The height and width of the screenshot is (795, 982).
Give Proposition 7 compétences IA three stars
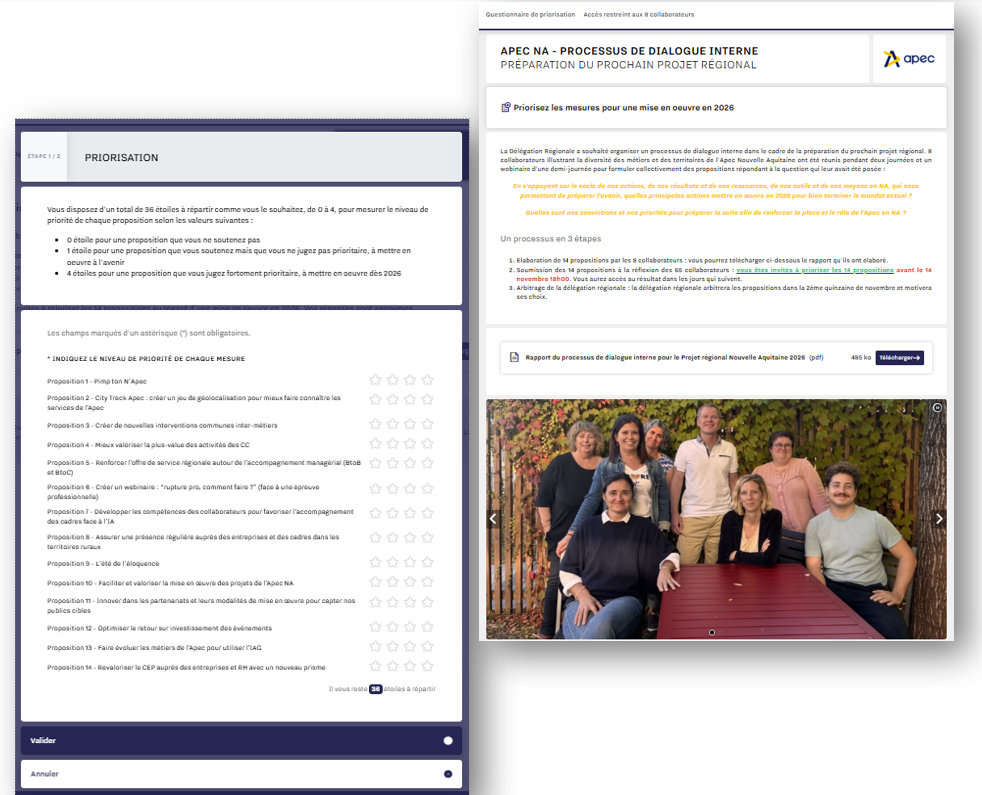(410, 513)
